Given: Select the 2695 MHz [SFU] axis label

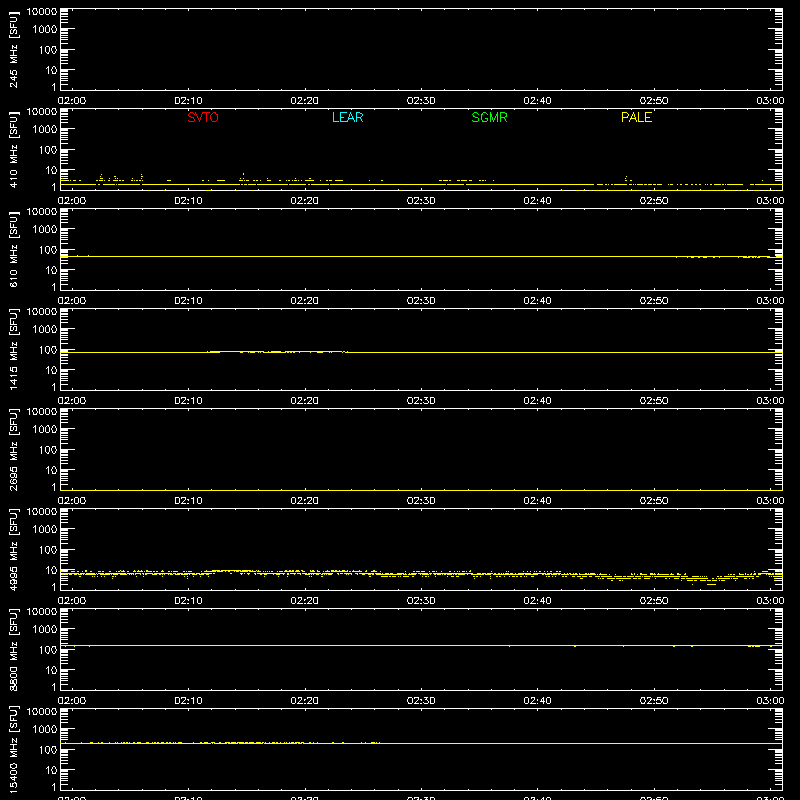Looking at the screenshot, I should pos(13,450).
